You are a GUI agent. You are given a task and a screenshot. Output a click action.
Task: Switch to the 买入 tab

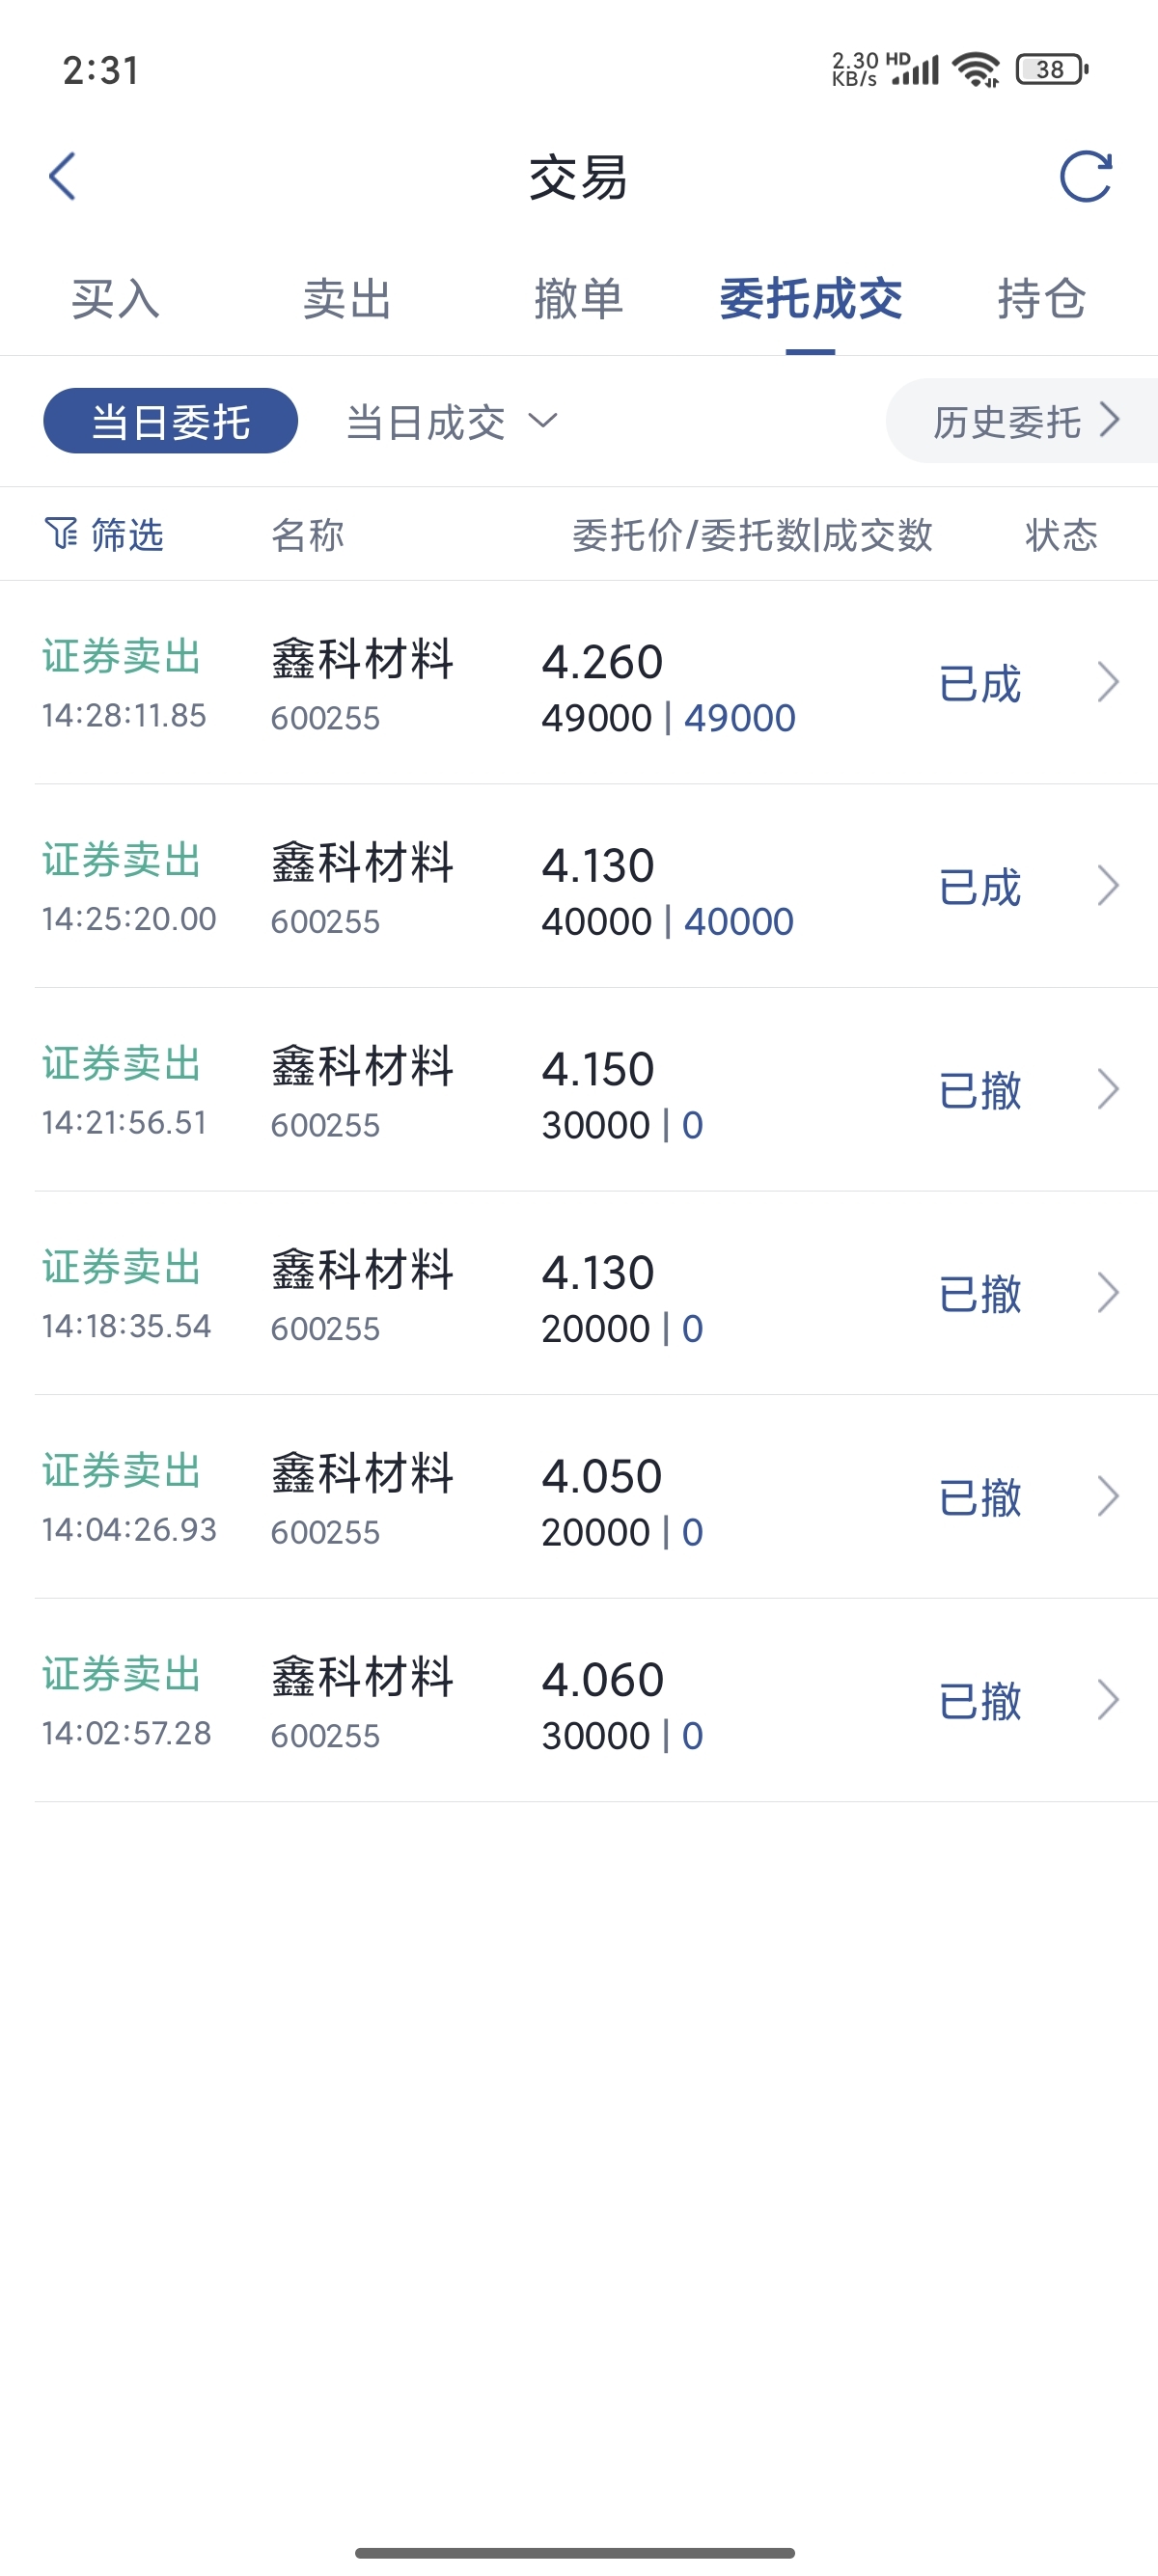click(x=115, y=299)
